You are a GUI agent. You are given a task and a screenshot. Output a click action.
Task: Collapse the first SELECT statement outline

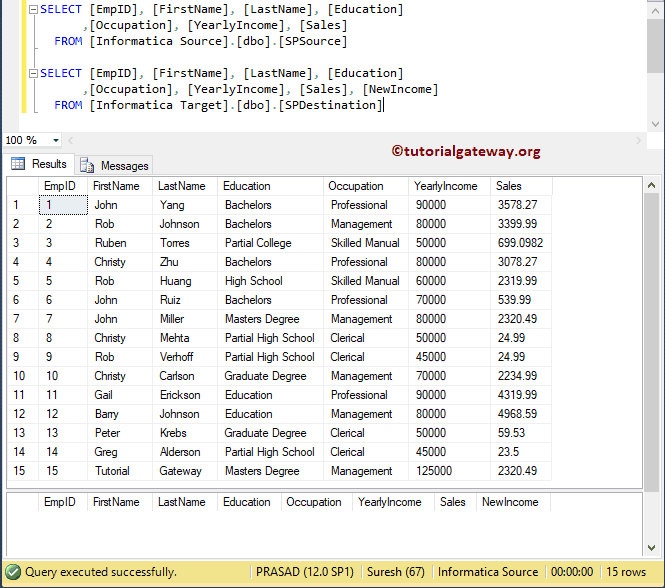point(32,9)
